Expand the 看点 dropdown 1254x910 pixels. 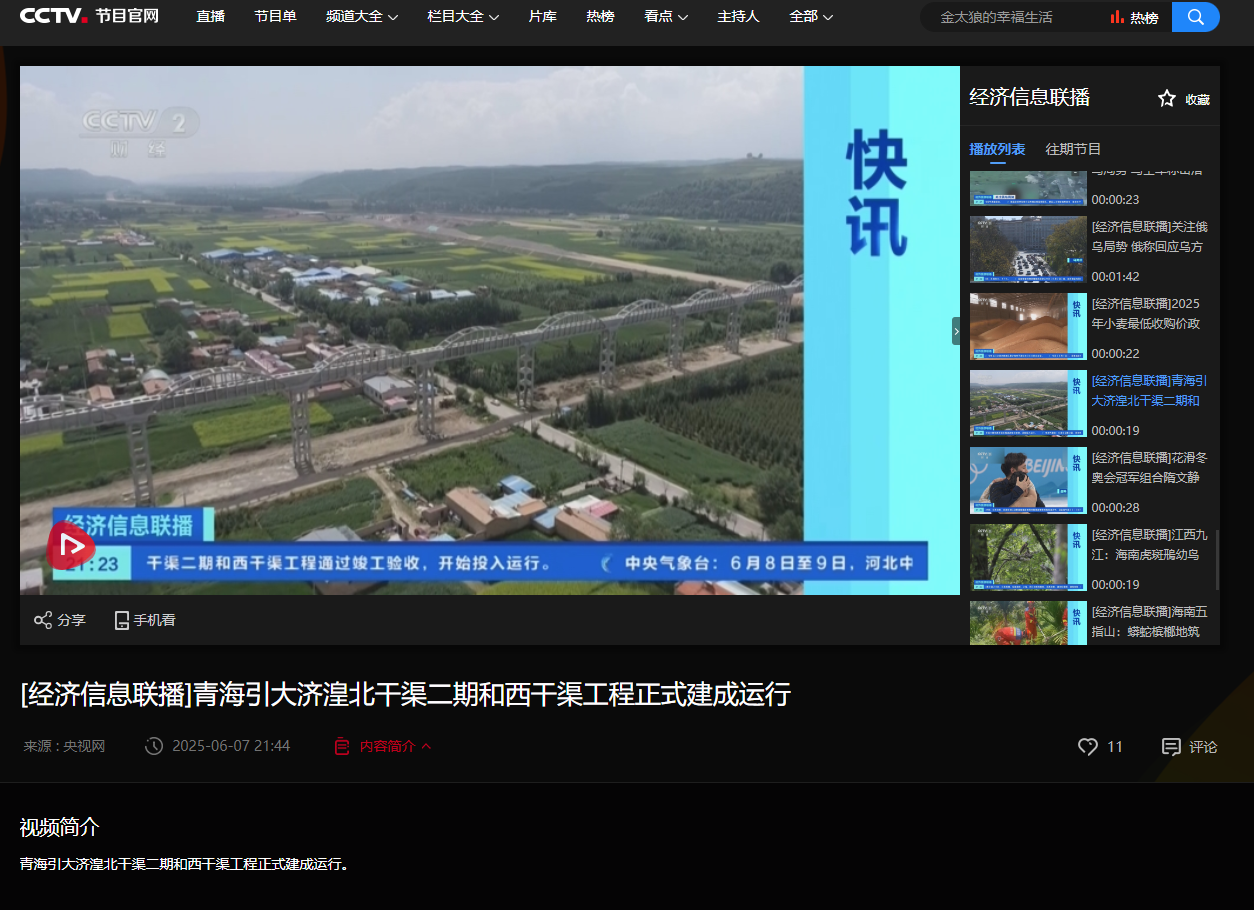(x=666, y=16)
